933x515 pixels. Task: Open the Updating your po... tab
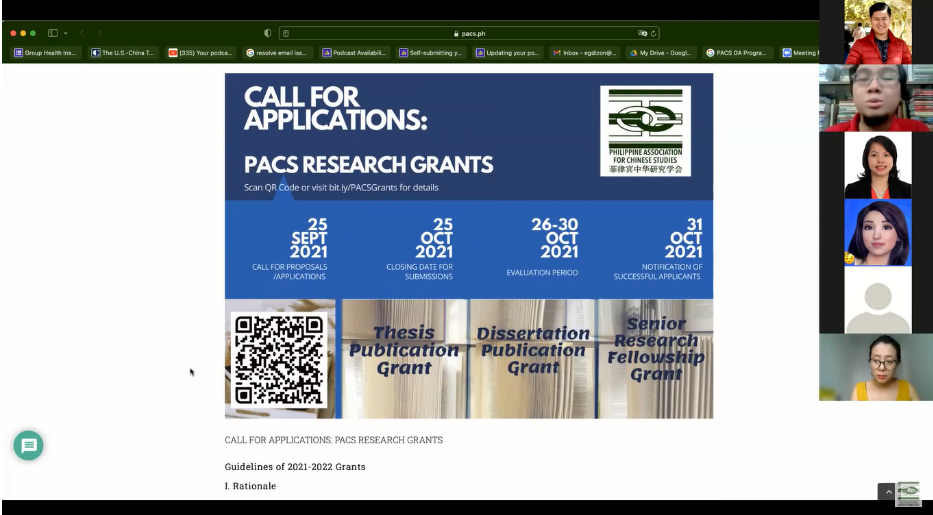click(x=508, y=53)
